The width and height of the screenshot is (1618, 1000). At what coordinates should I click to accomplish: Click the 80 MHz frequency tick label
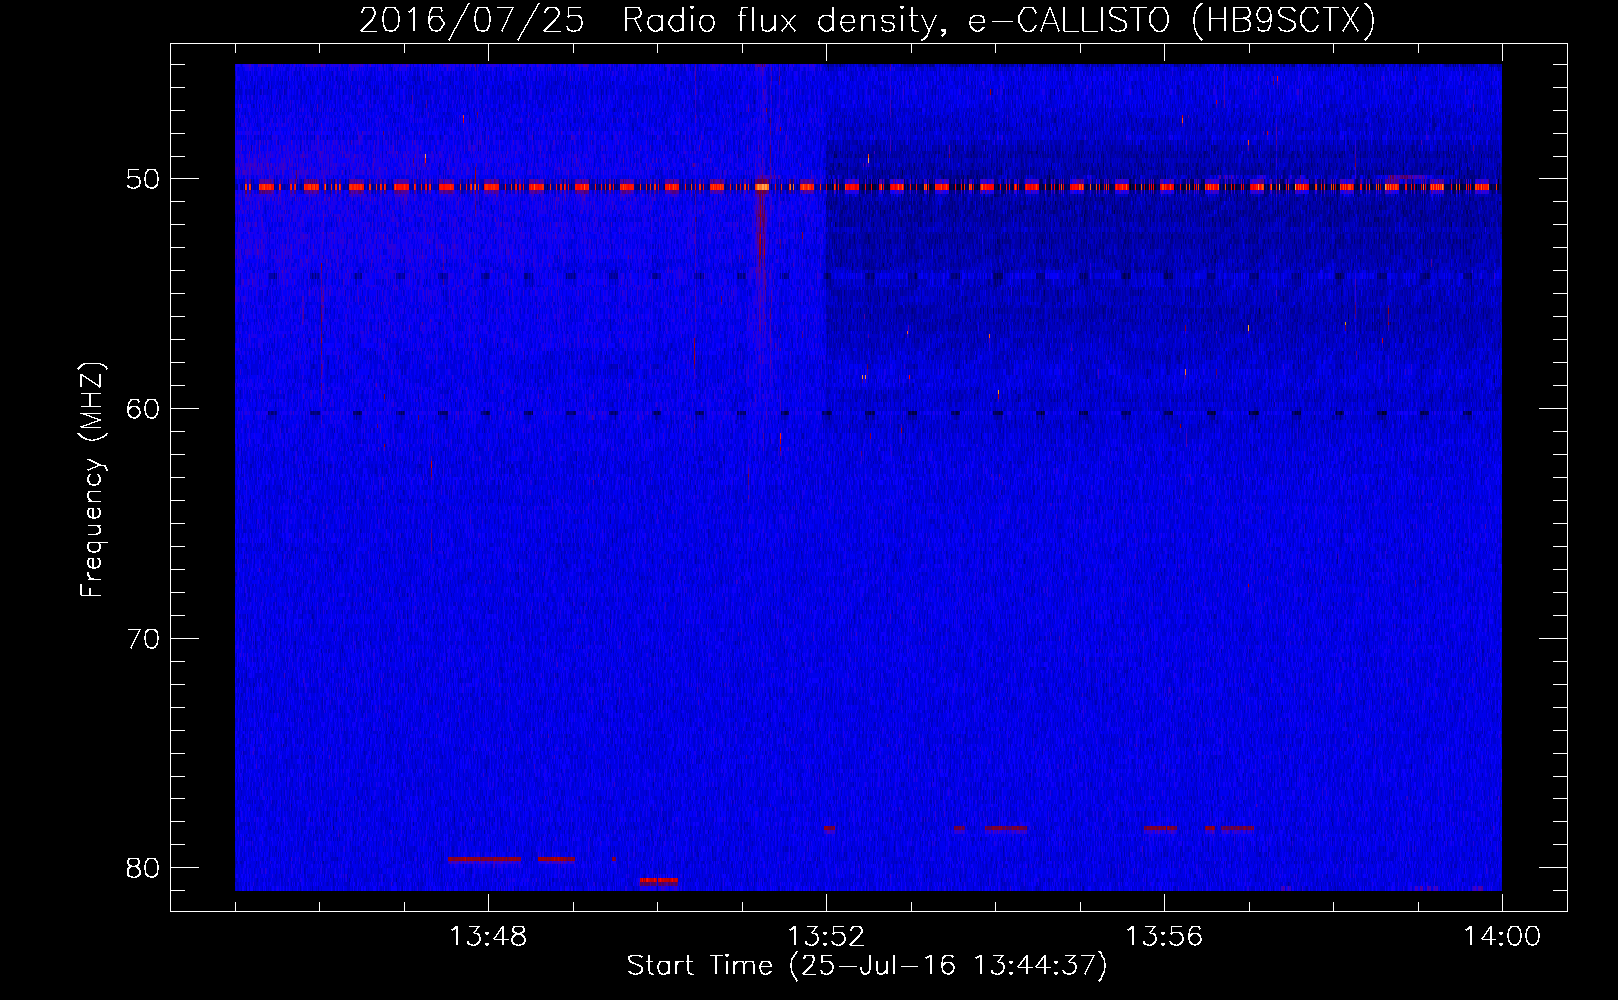[144, 867]
